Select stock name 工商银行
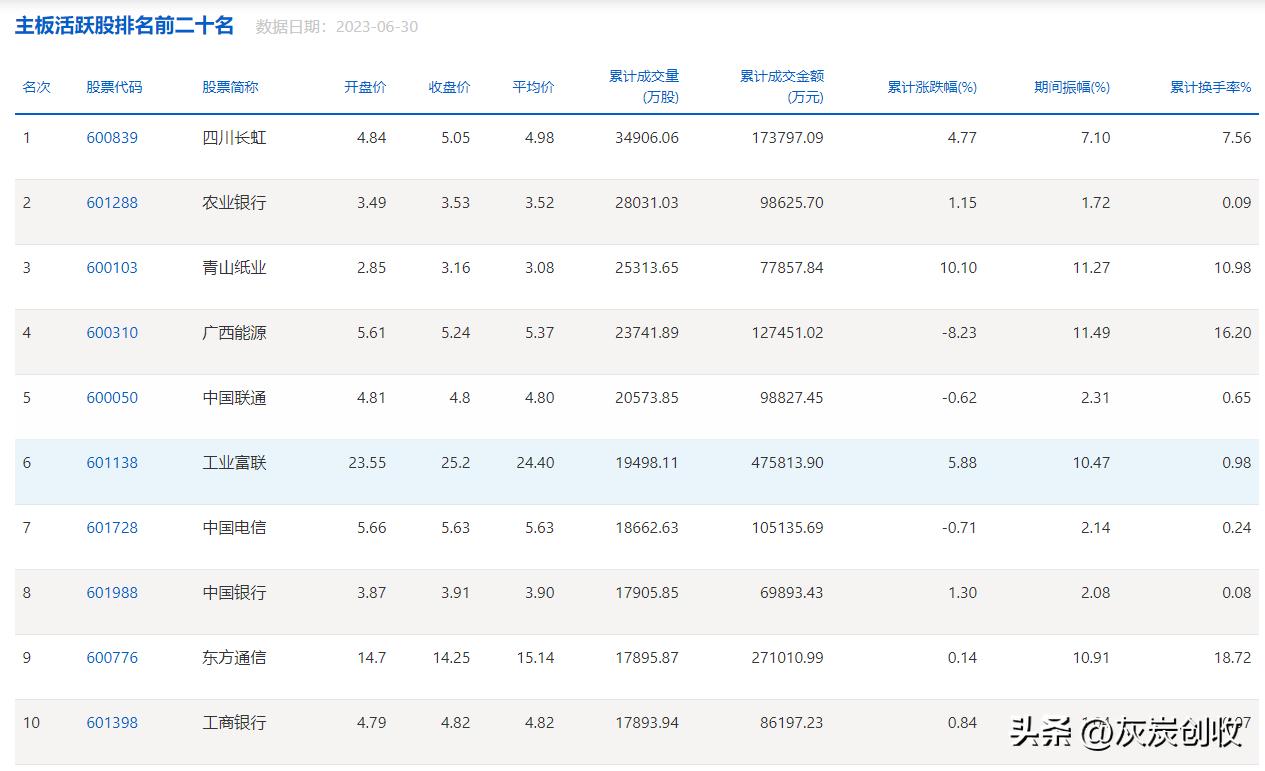1265x771 pixels. tap(234, 723)
